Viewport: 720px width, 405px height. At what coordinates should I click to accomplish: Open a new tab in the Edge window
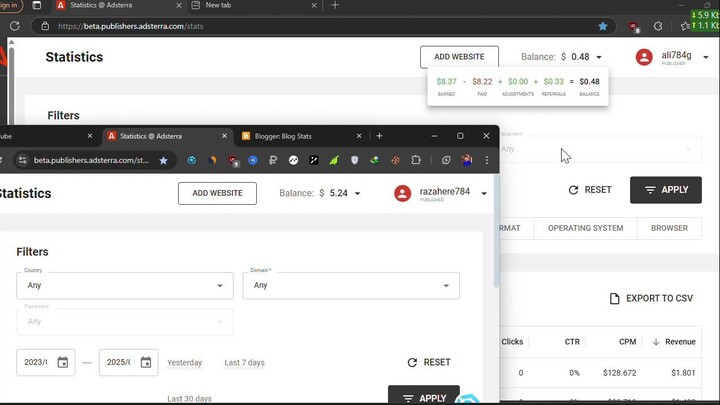click(x=335, y=5)
